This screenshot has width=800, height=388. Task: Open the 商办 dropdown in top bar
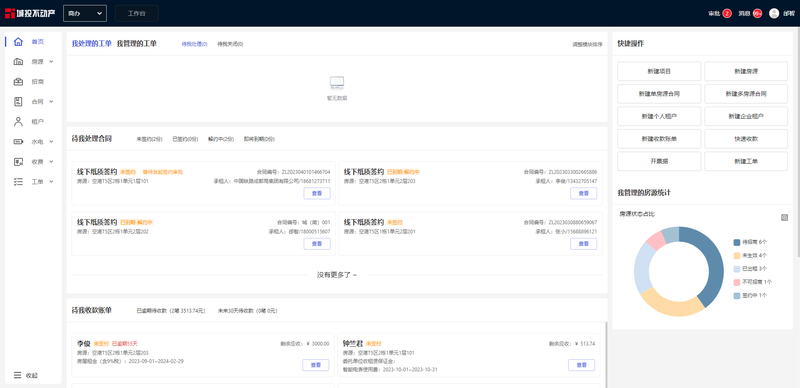(85, 13)
